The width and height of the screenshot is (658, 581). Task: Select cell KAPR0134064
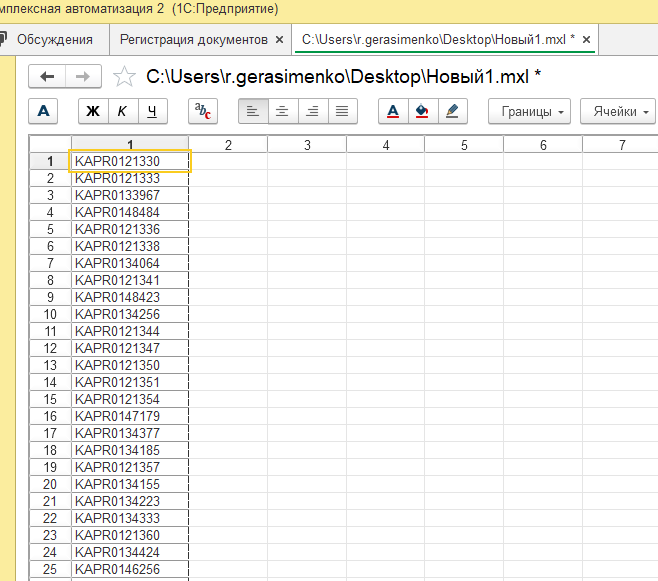click(130, 263)
